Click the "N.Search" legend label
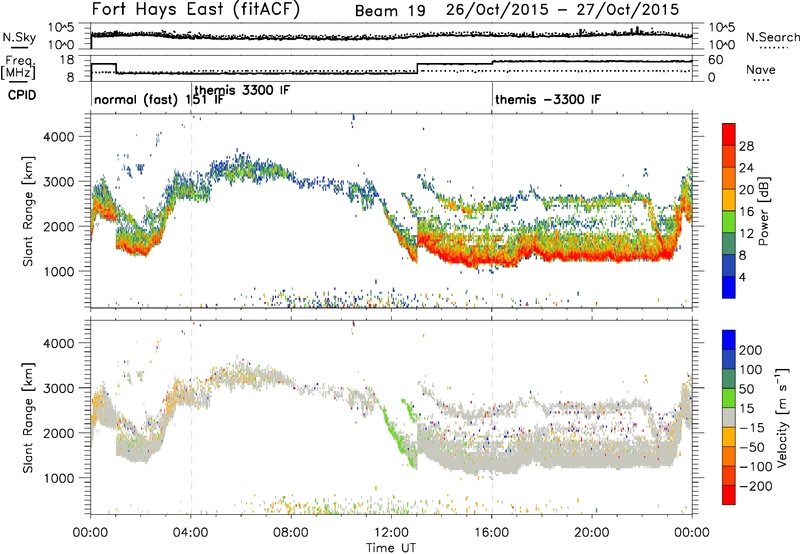The height and width of the screenshot is (554, 800). [x=772, y=37]
